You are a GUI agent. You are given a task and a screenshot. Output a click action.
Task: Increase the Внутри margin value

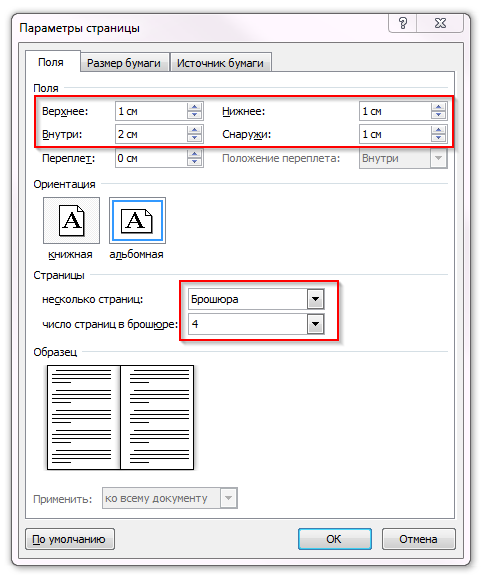coord(195,130)
